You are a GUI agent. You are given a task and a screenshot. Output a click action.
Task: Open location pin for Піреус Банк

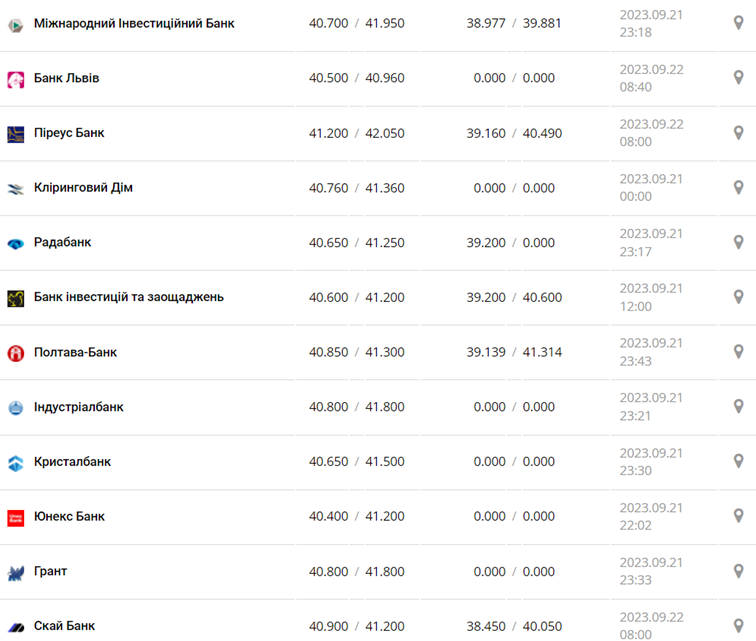point(739,133)
